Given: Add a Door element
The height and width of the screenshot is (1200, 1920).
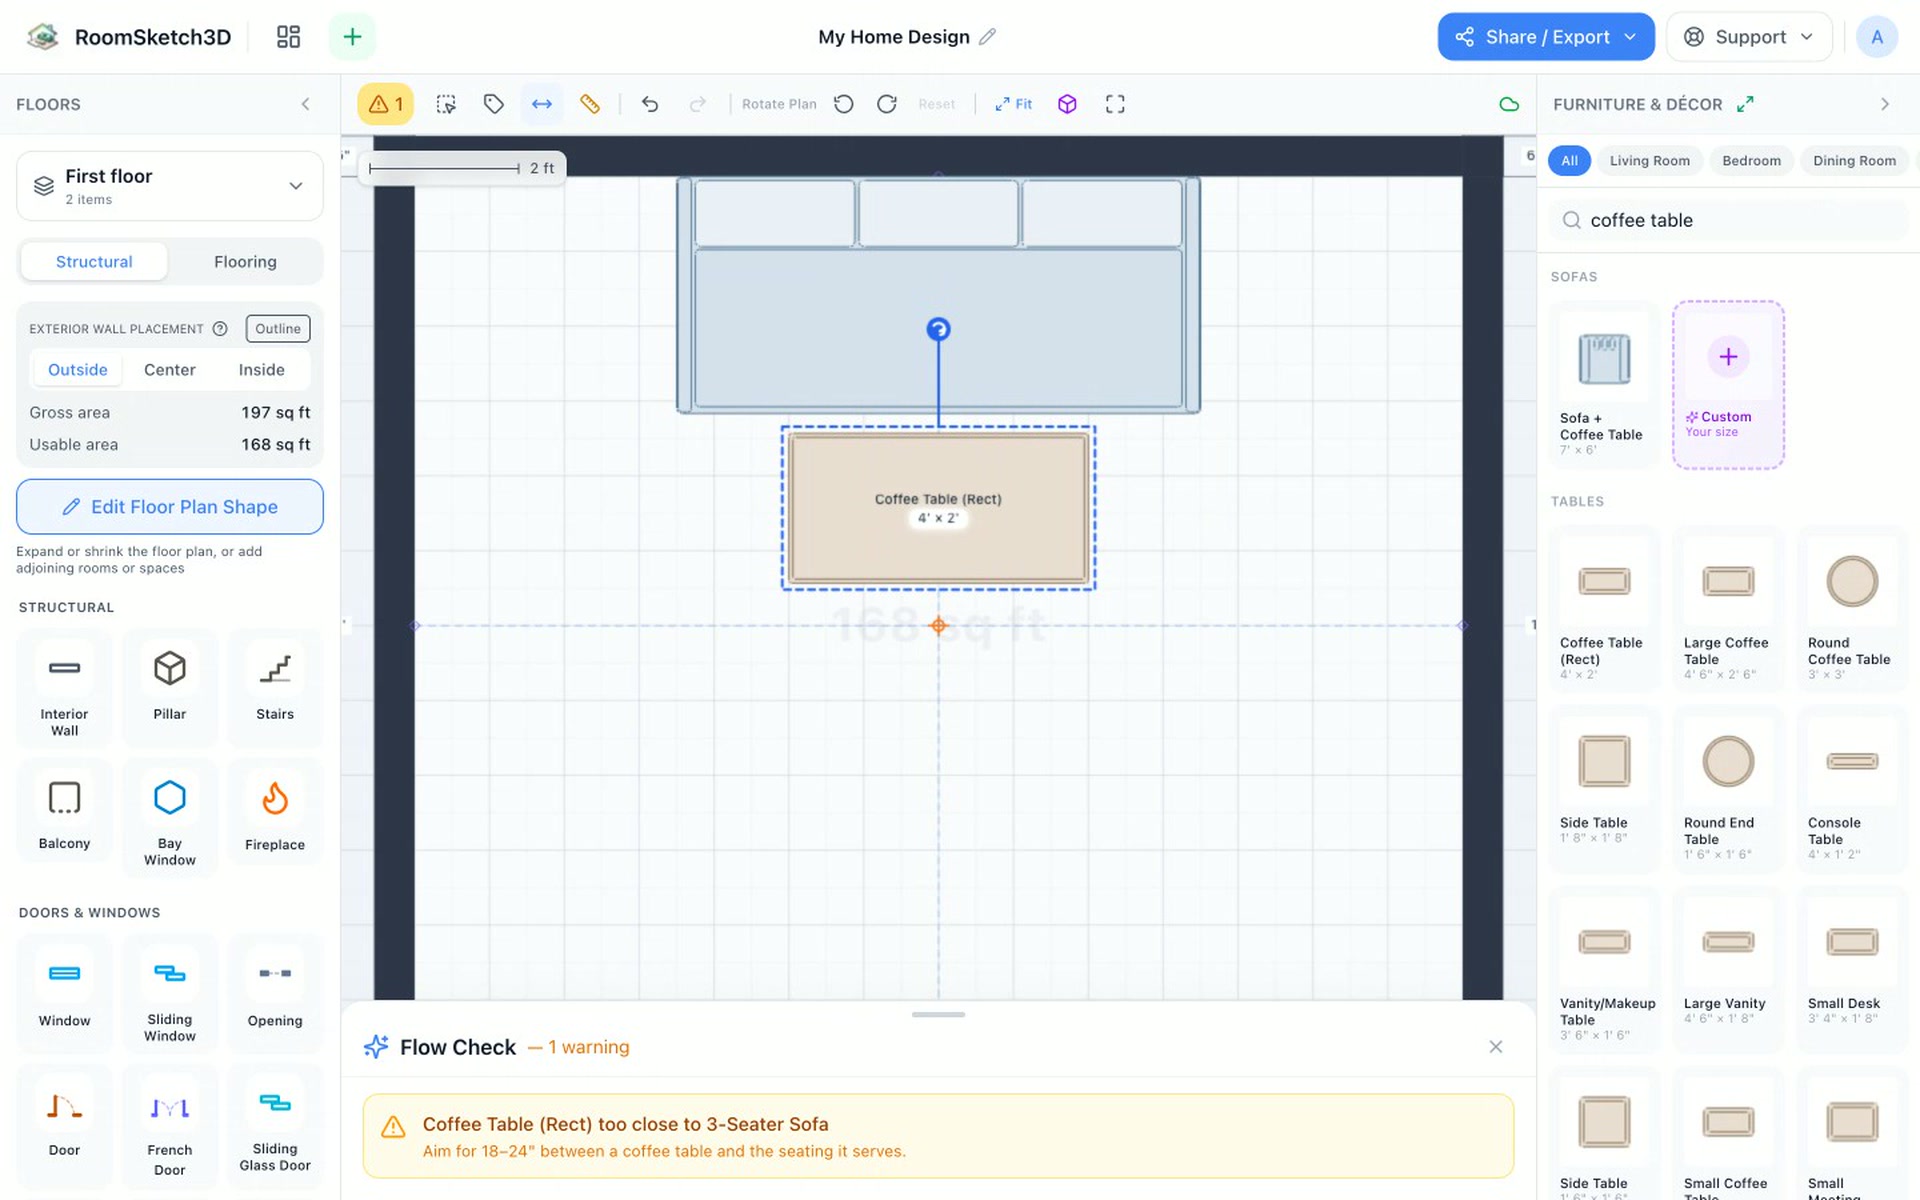Looking at the screenshot, I should coord(64,1126).
